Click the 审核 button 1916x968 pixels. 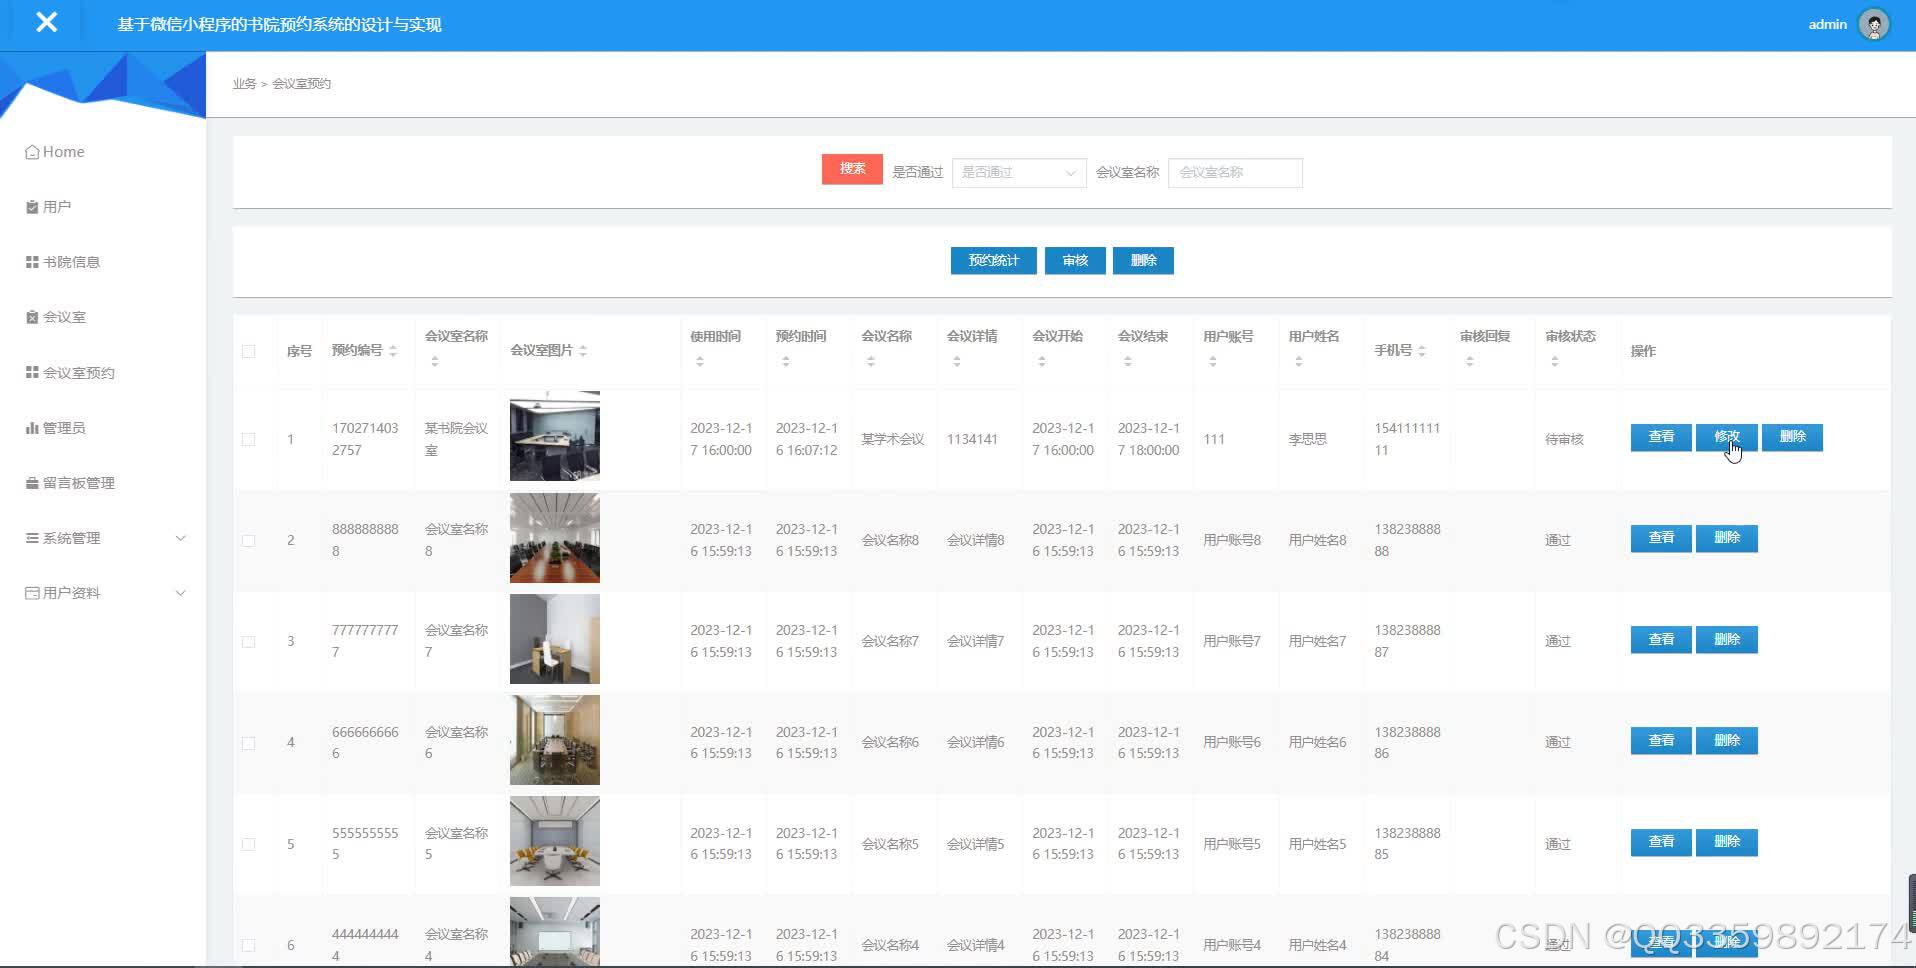[1075, 260]
